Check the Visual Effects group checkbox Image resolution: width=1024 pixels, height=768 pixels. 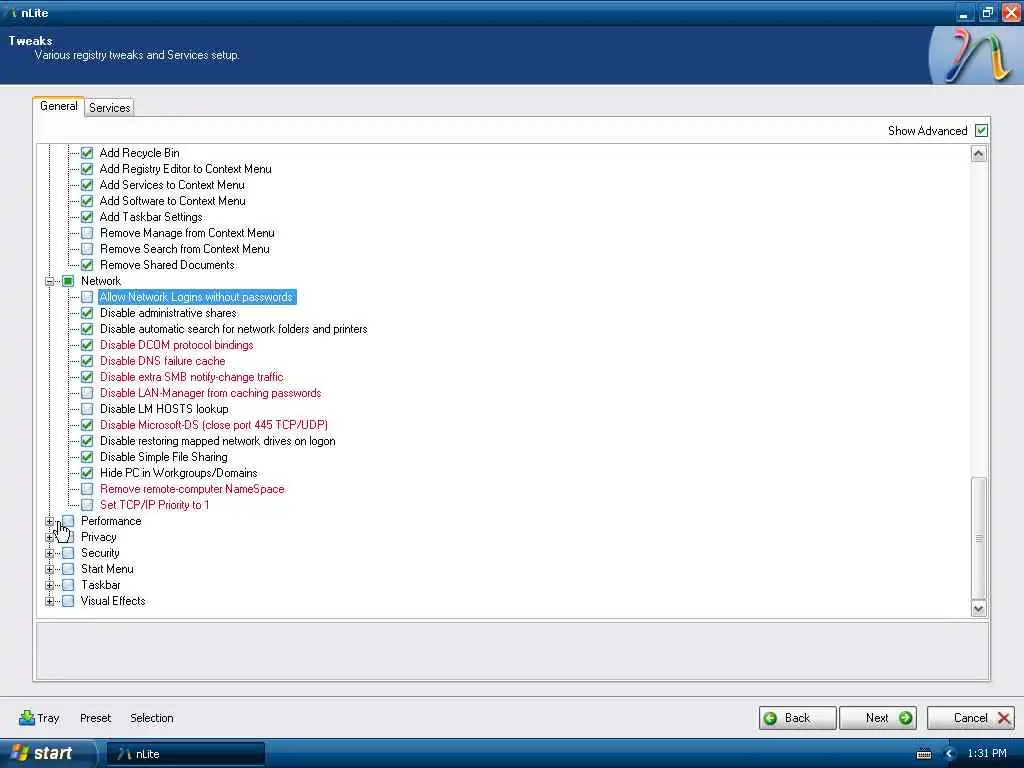(x=68, y=601)
